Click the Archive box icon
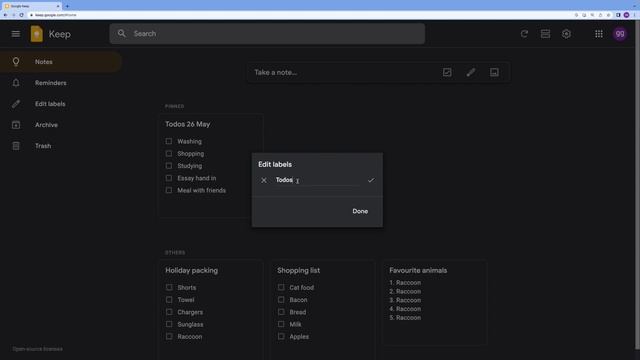The height and width of the screenshot is (360, 640). pos(16,125)
